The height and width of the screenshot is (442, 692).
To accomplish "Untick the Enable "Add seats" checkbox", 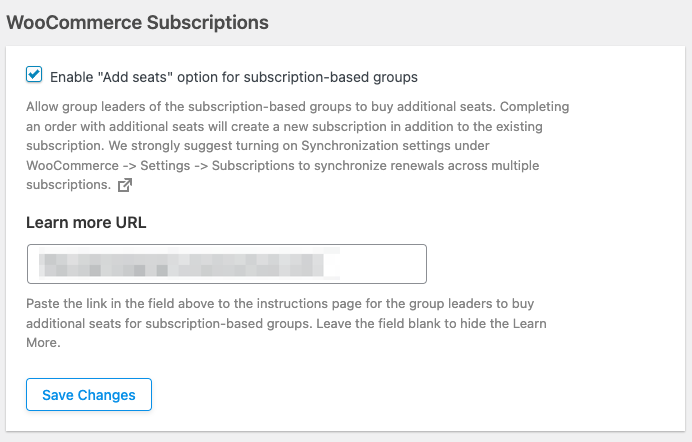I will pos(34,75).
